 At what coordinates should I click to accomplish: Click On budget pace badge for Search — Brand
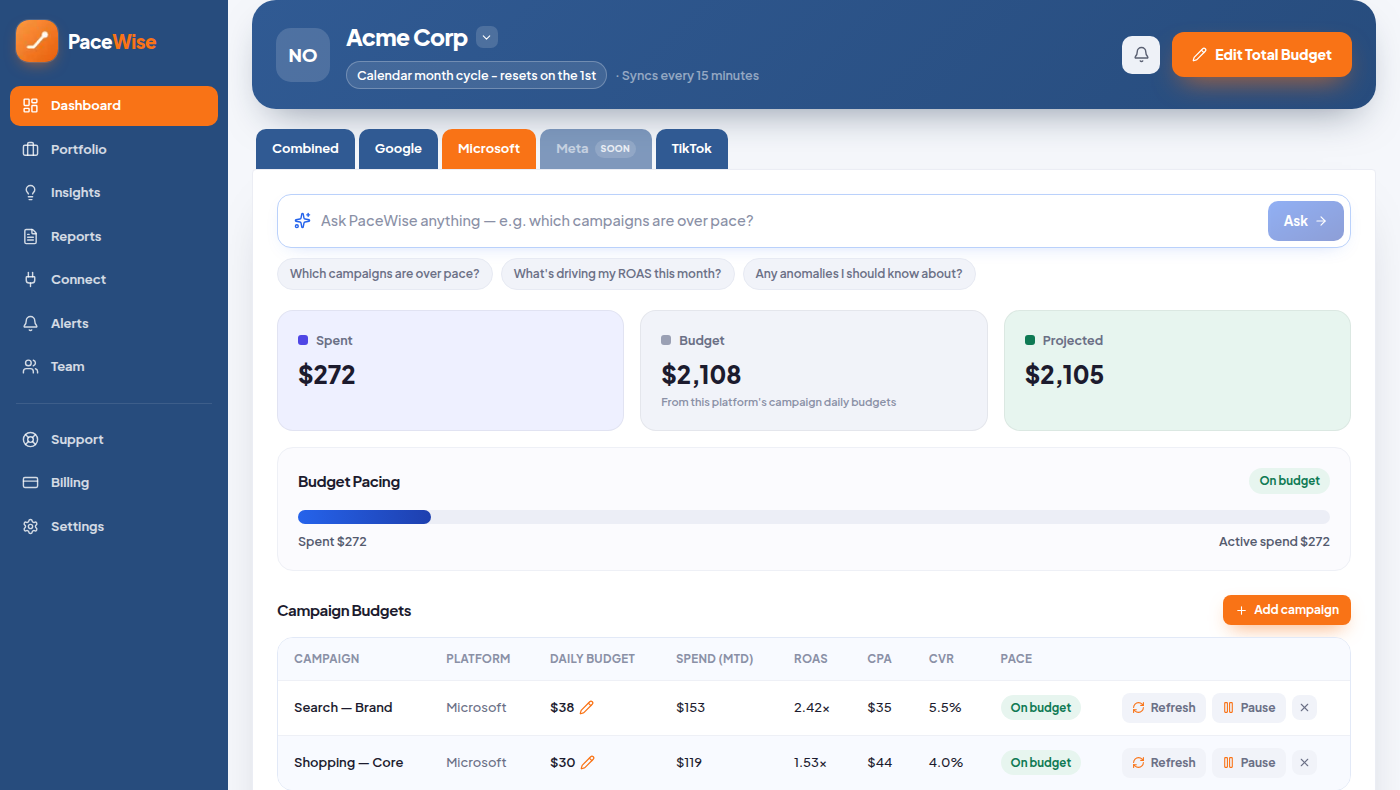[1041, 708]
